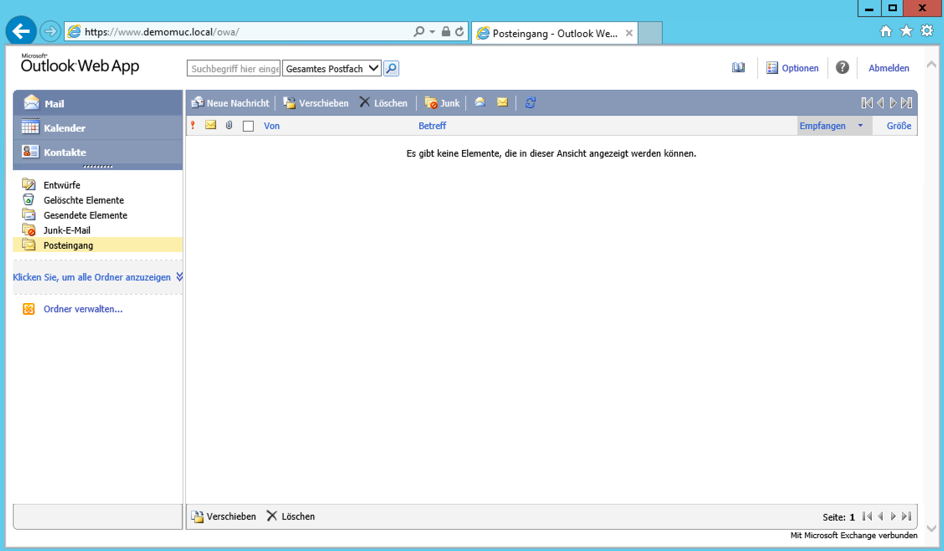Go to the last page in bottom pager

(906, 517)
